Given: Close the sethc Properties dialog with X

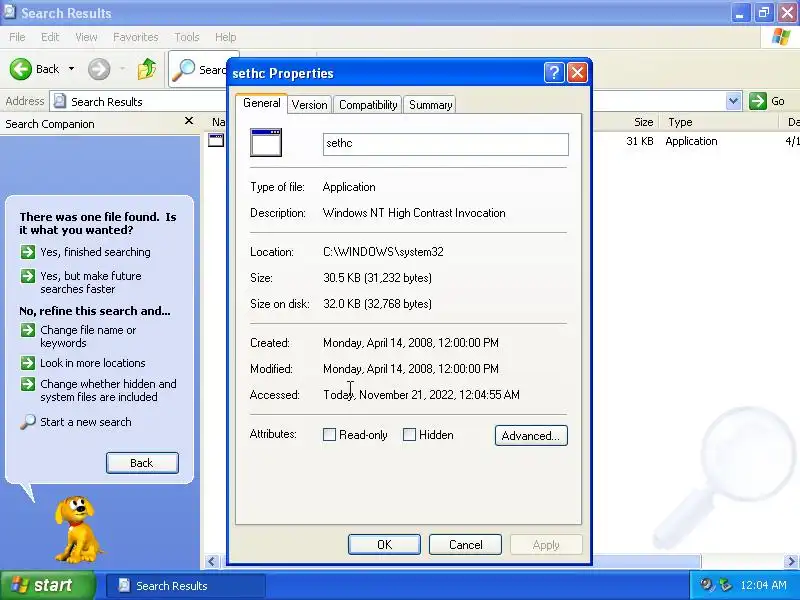Looking at the screenshot, I should tap(578, 72).
